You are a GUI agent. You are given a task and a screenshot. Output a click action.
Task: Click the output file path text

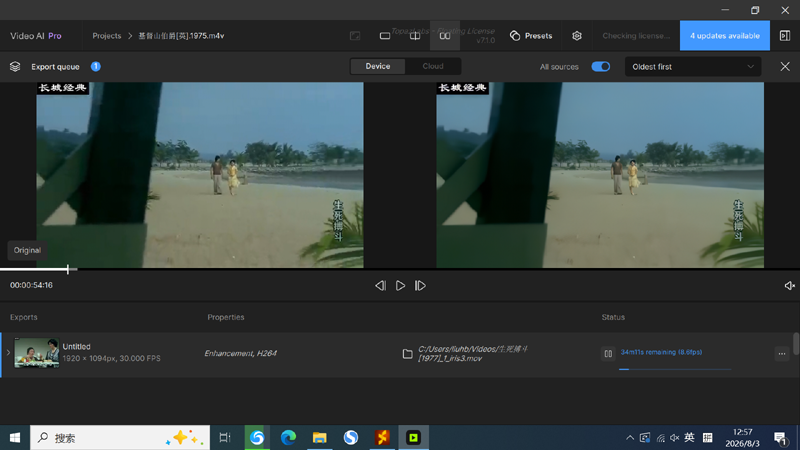tap(473, 354)
